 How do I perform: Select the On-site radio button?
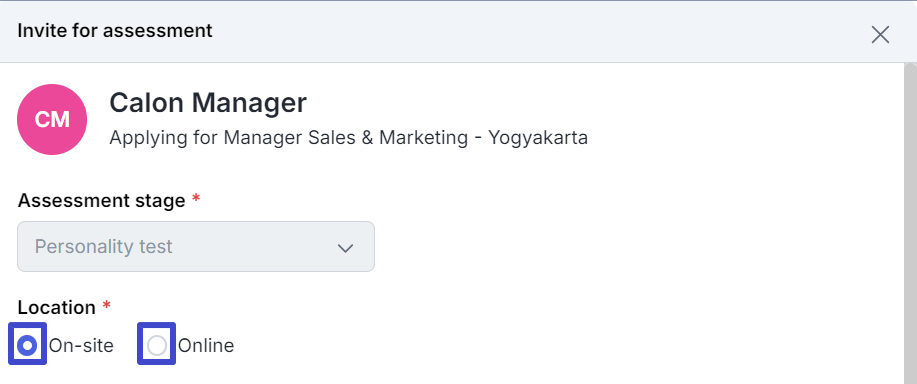pos(27,344)
